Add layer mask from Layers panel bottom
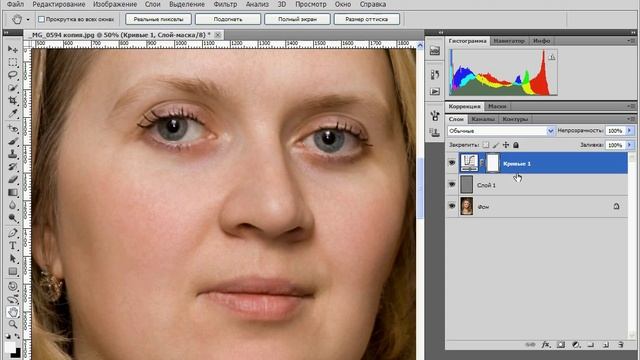The height and width of the screenshot is (360, 640). tap(561, 345)
